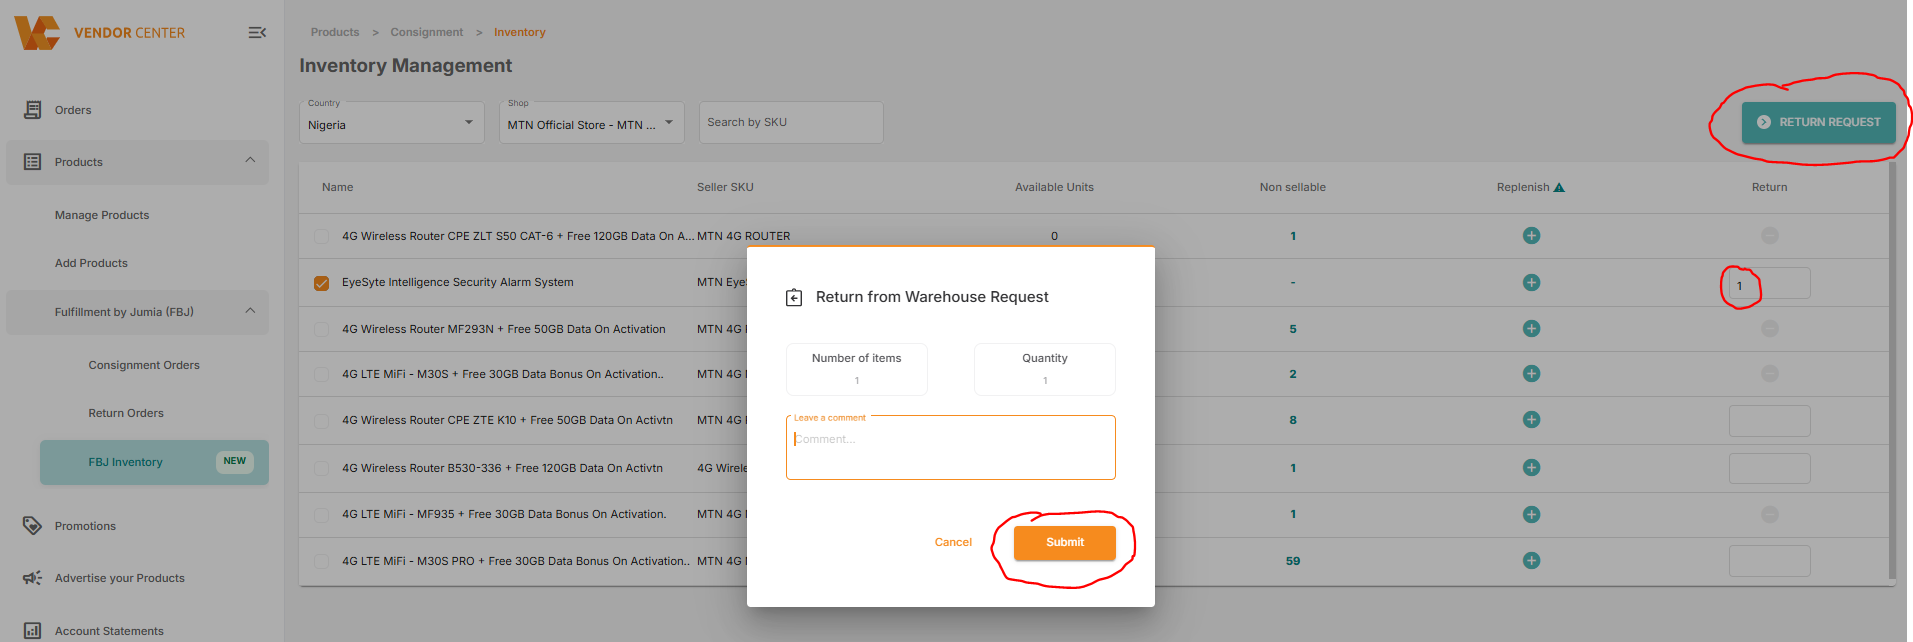Click return minus icon for MF935 MiFi
Screen dimensions: 1913x642
pos(1769,514)
